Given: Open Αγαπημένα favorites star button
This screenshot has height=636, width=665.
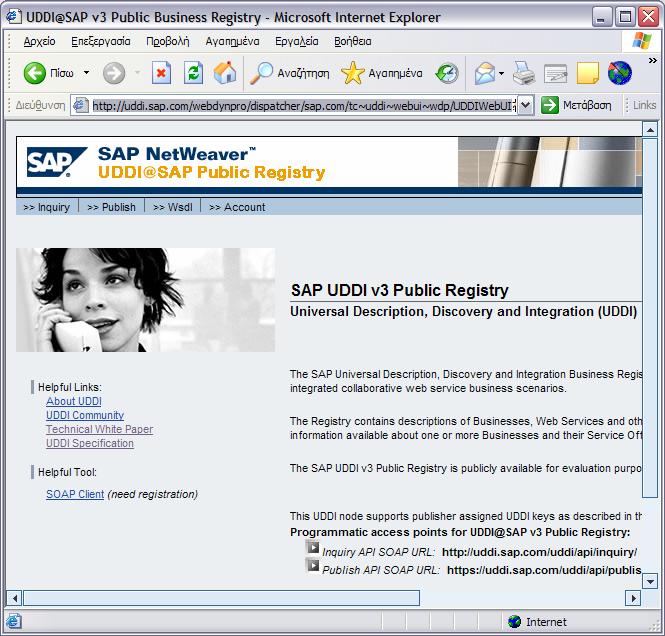Looking at the screenshot, I should click(382, 73).
